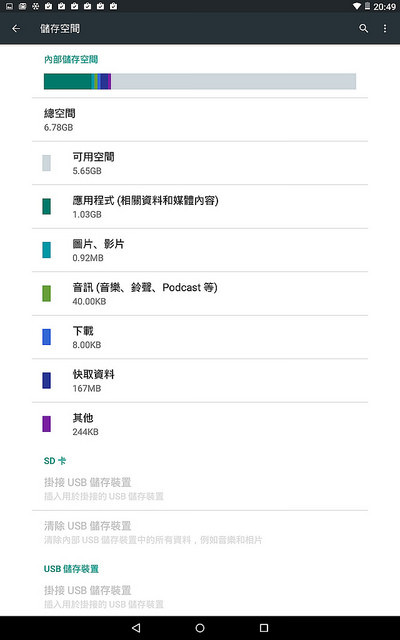This screenshot has width=400, height=640.
Task: Tap the Wi-Fi status icon
Action: tap(357, 6)
